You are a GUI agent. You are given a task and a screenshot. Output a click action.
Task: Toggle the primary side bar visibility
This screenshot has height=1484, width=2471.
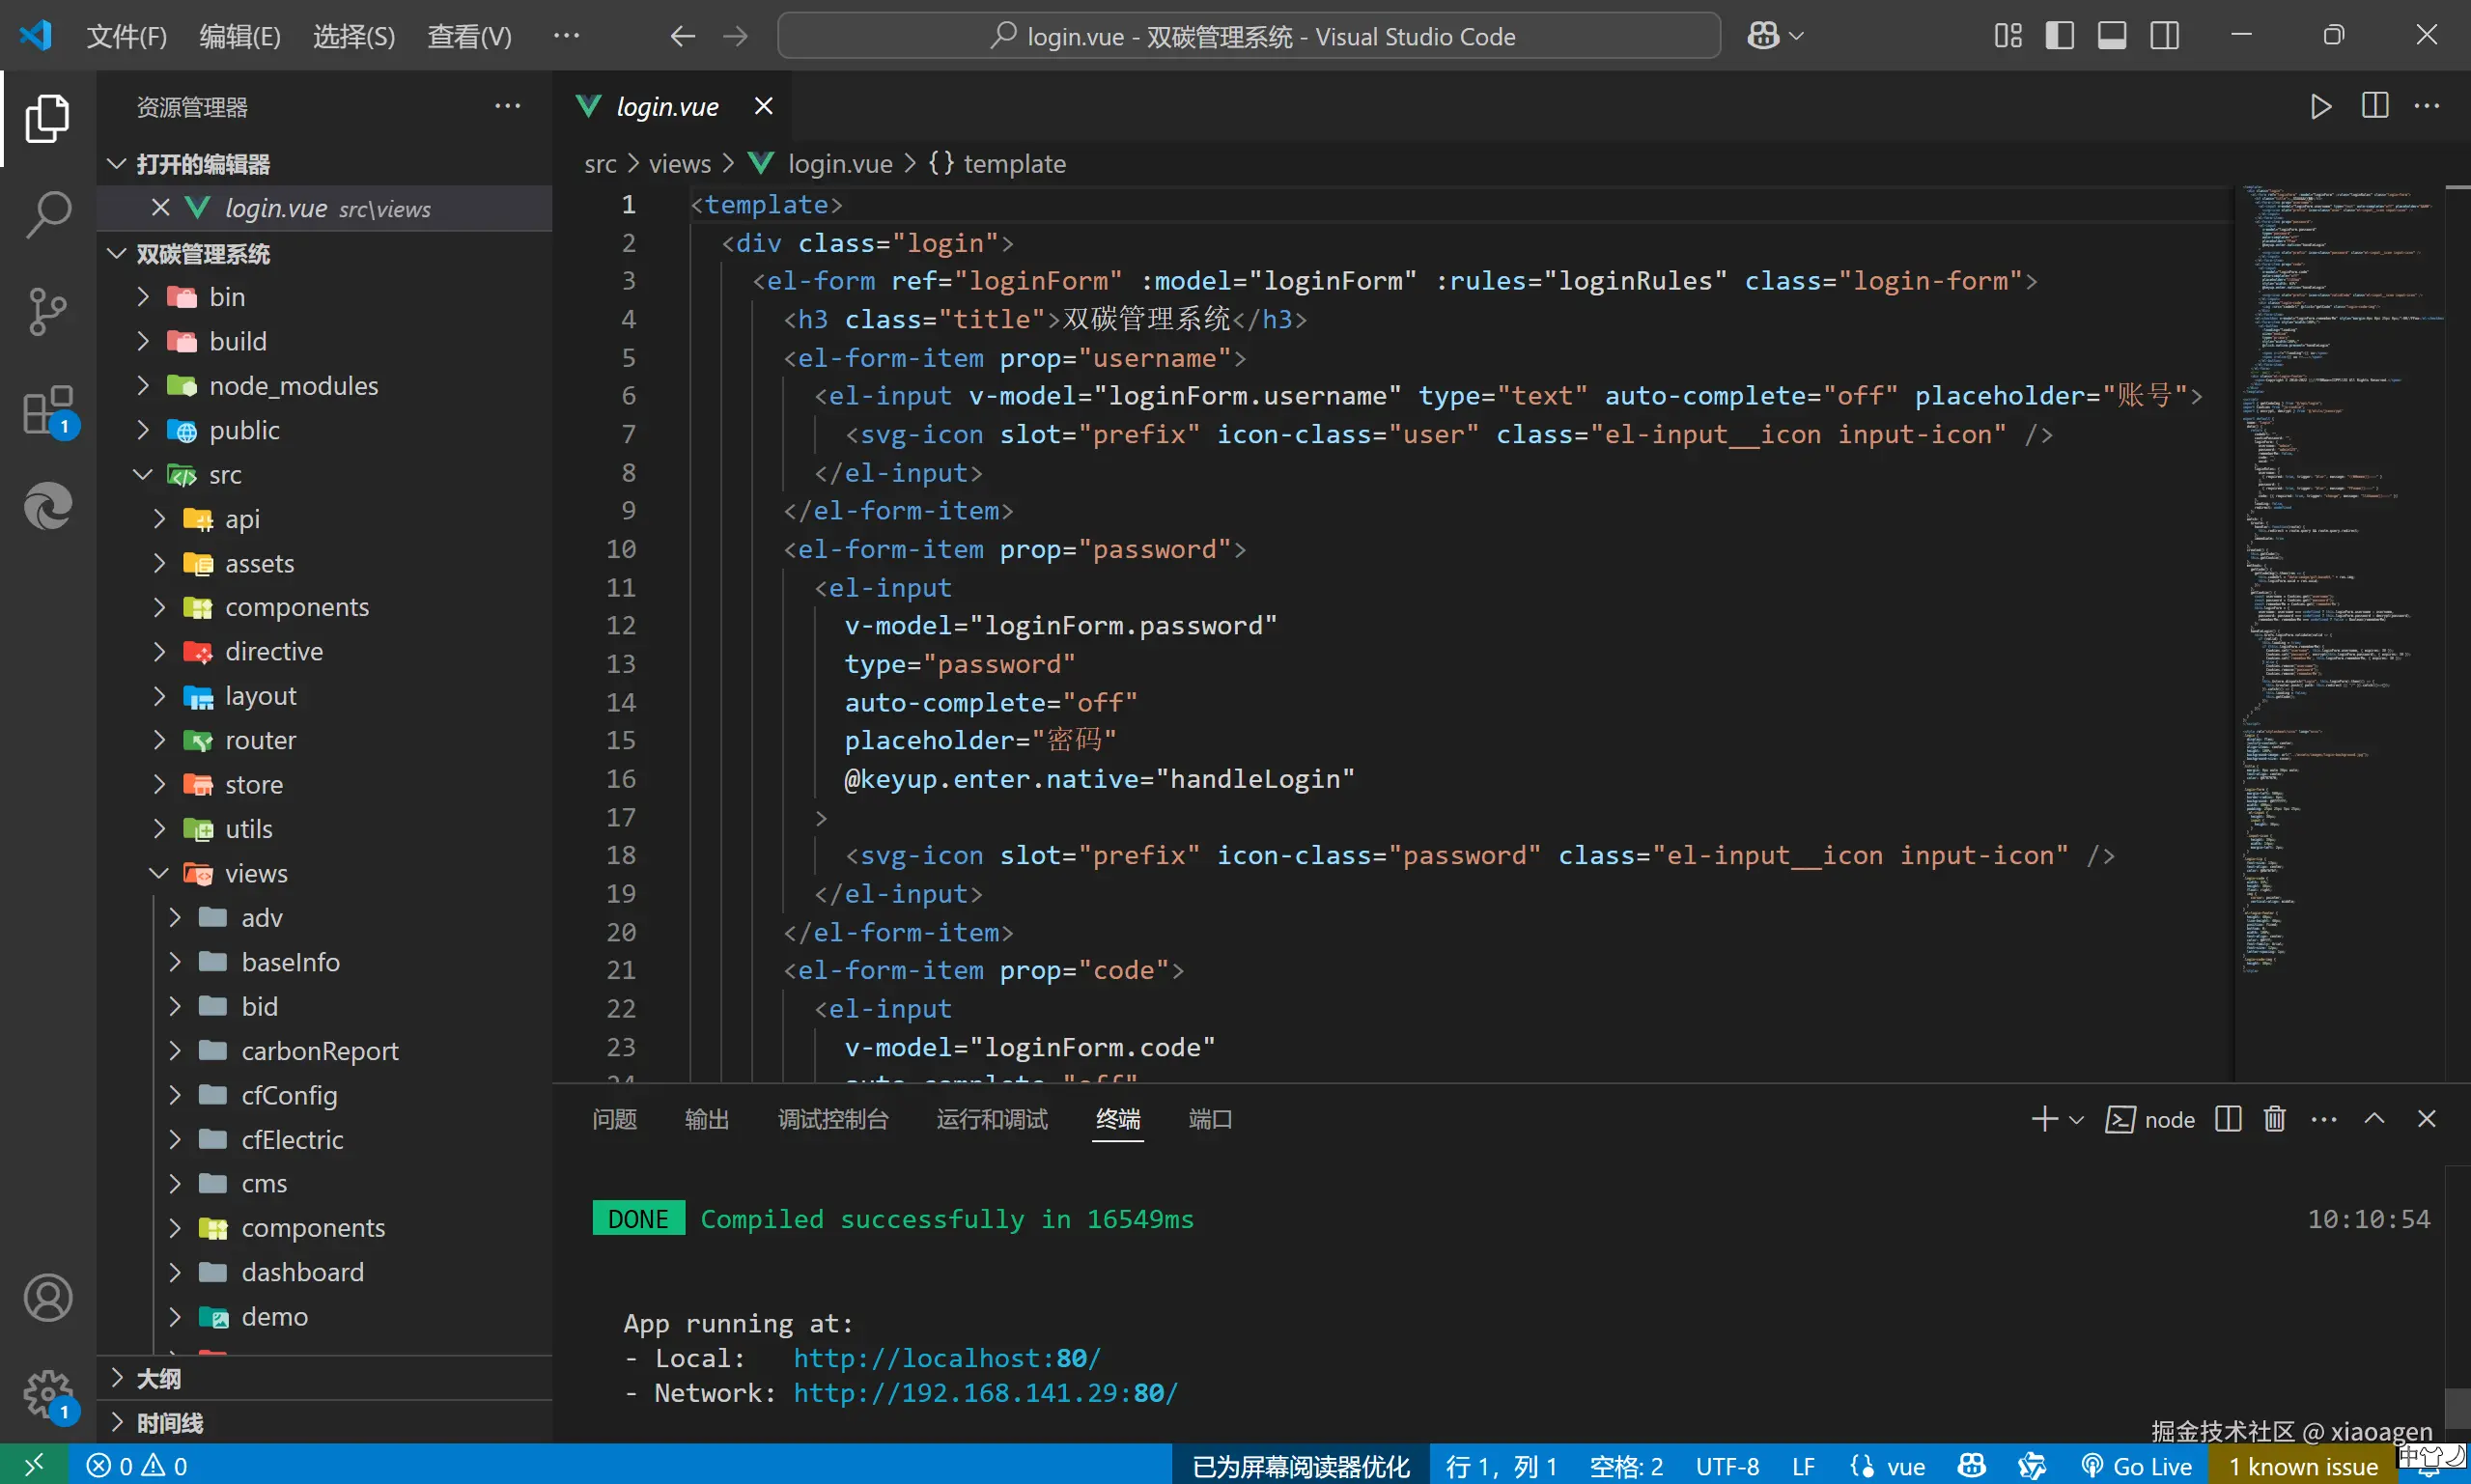2059,36
